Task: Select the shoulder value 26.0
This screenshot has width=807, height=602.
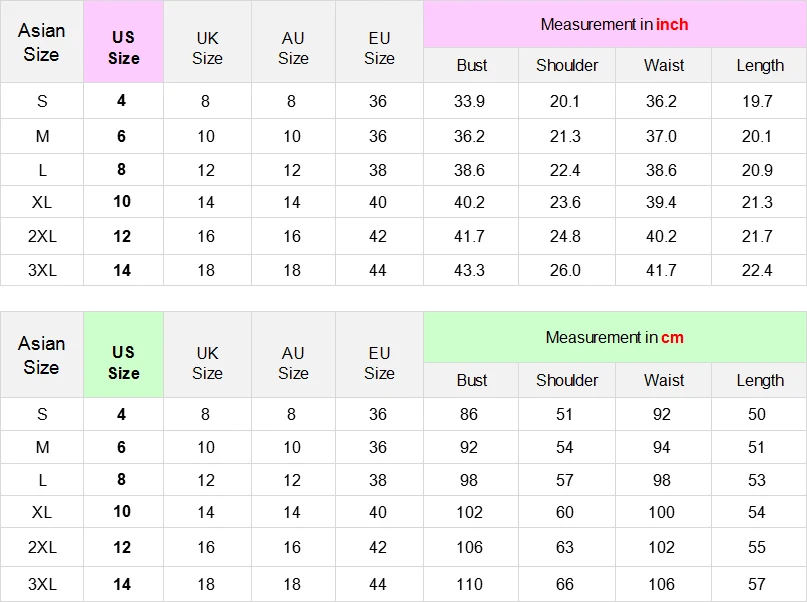Action: pyautogui.click(x=565, y=270)
